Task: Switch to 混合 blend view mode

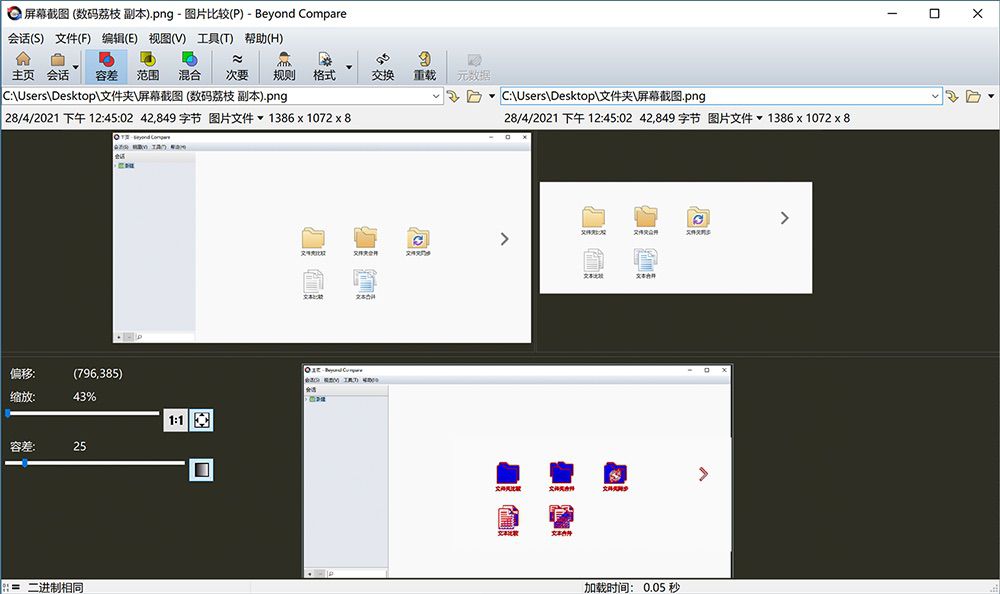Action: (189, 66)
